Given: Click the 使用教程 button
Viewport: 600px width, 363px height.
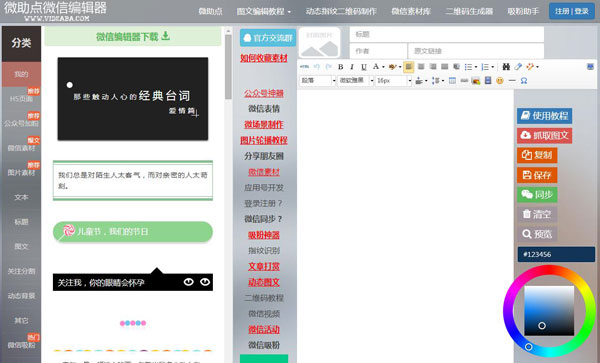Looking at the screenshot, I should click(545, 116).
